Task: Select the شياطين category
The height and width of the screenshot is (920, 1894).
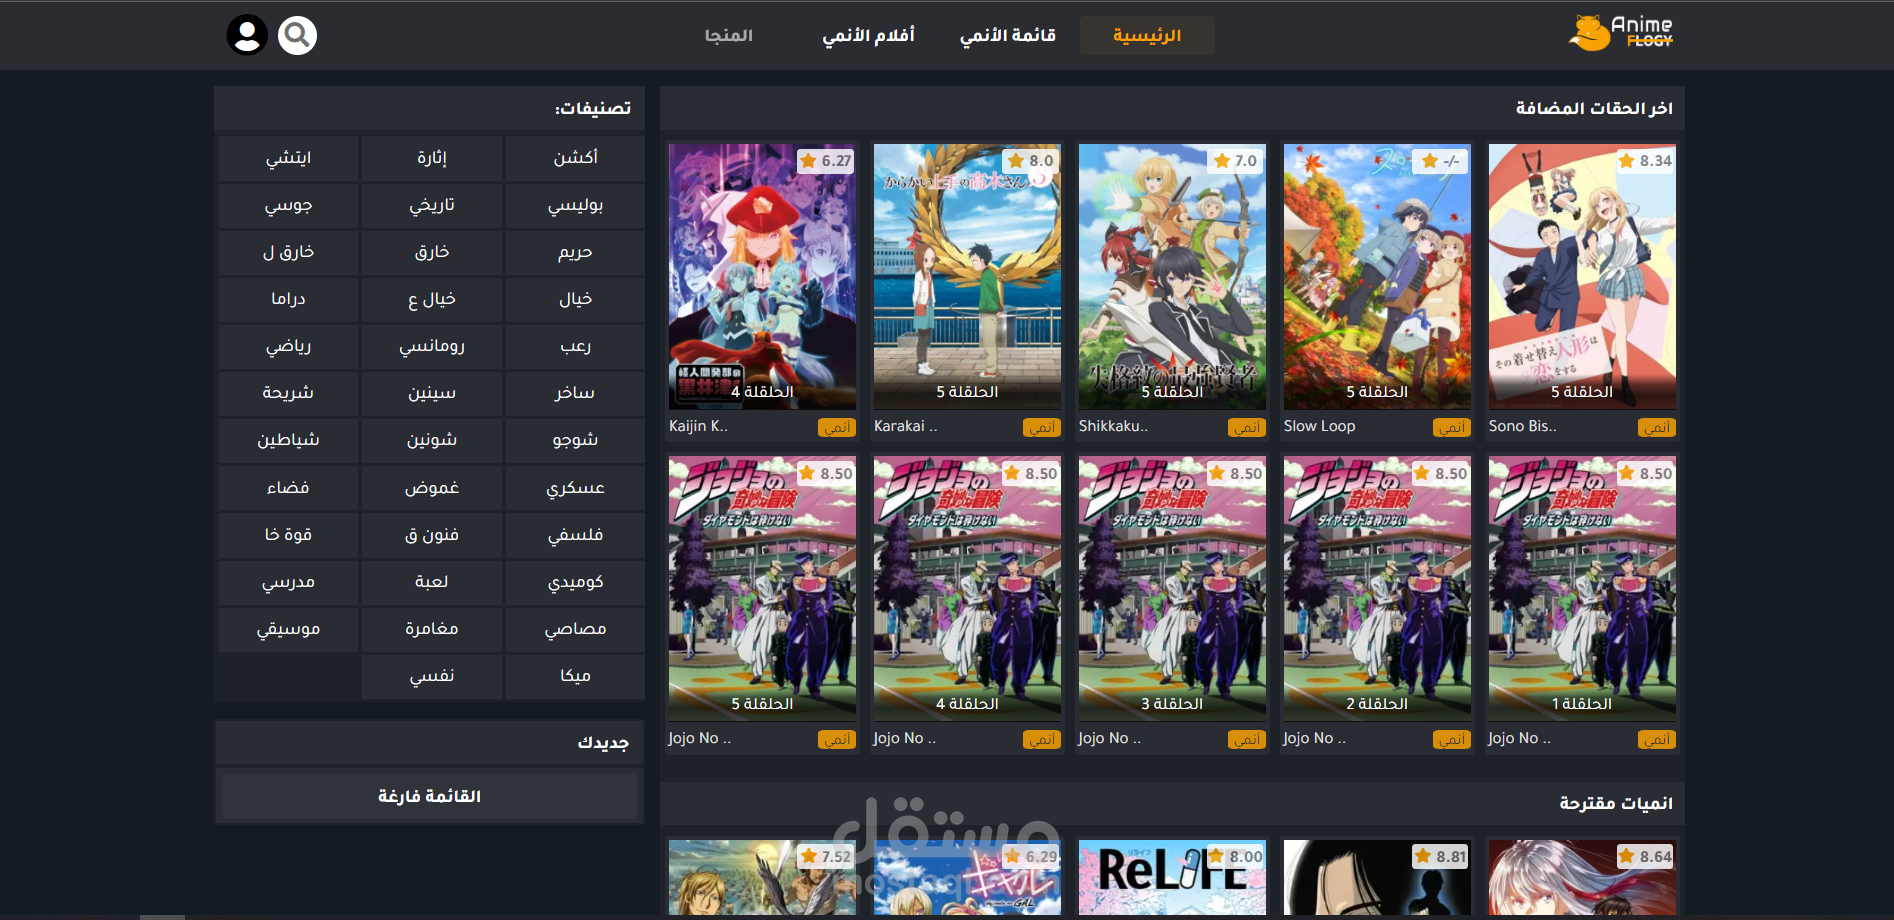Action: (288, 440)
